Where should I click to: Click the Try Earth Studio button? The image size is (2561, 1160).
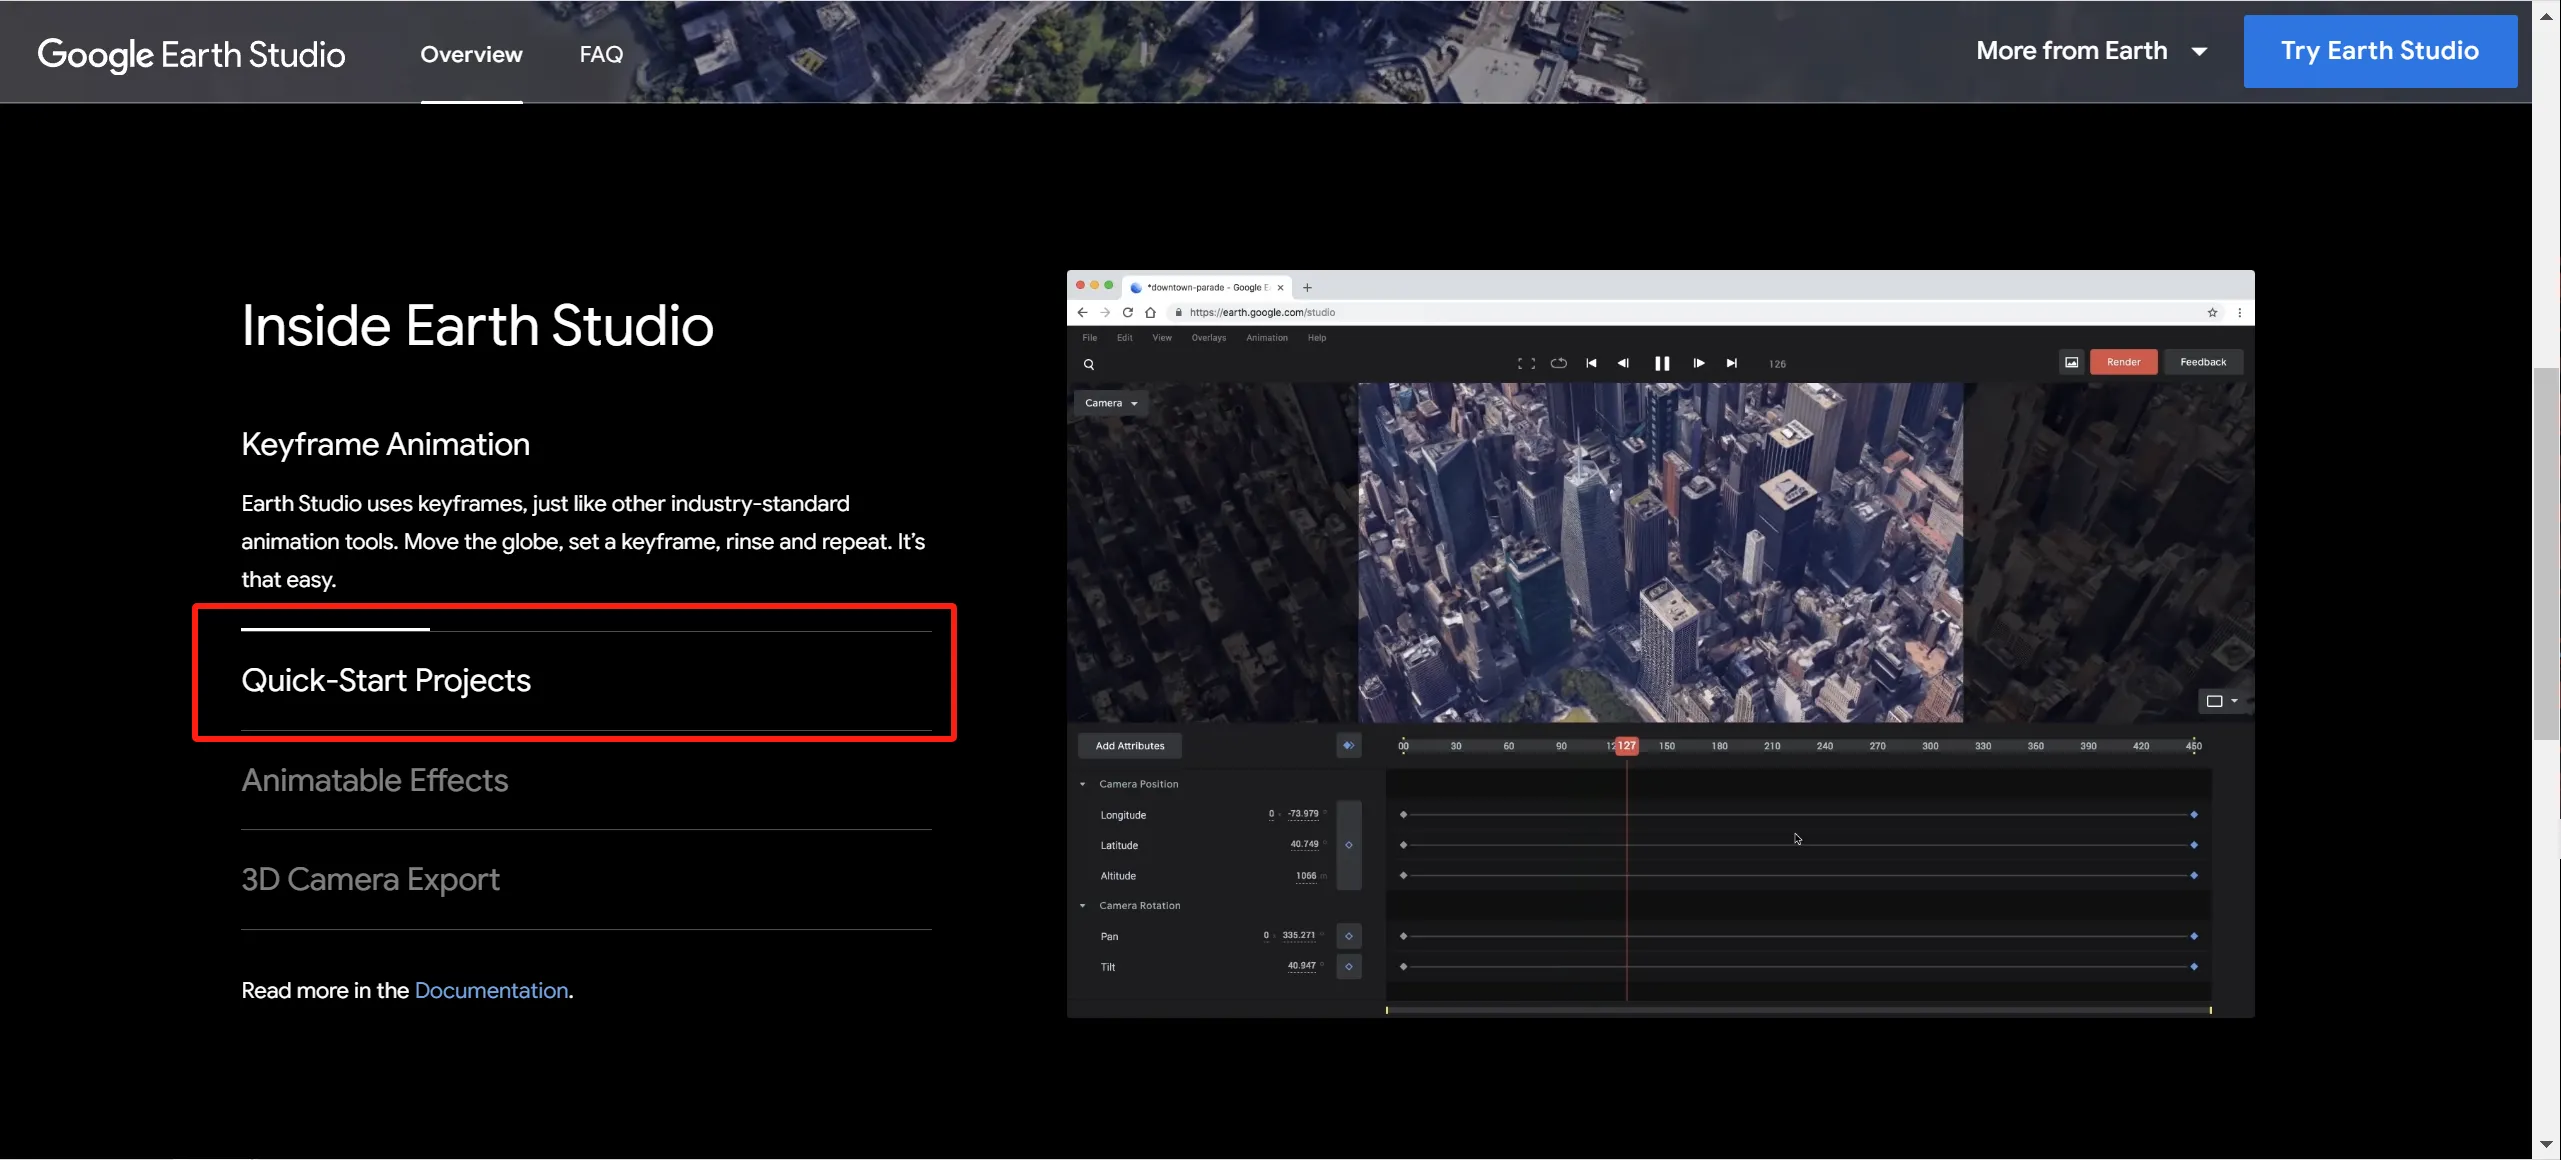2379,51
